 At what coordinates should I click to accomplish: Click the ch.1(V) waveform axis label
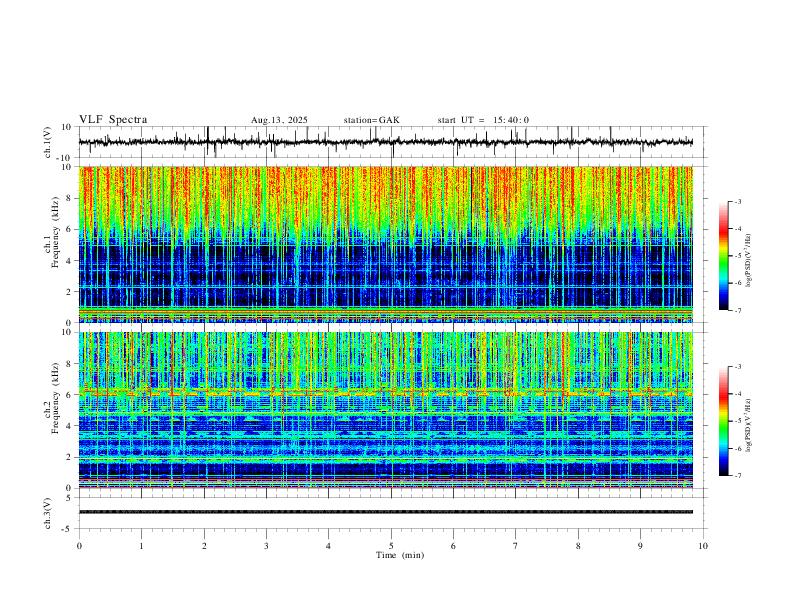coord(48,142)
